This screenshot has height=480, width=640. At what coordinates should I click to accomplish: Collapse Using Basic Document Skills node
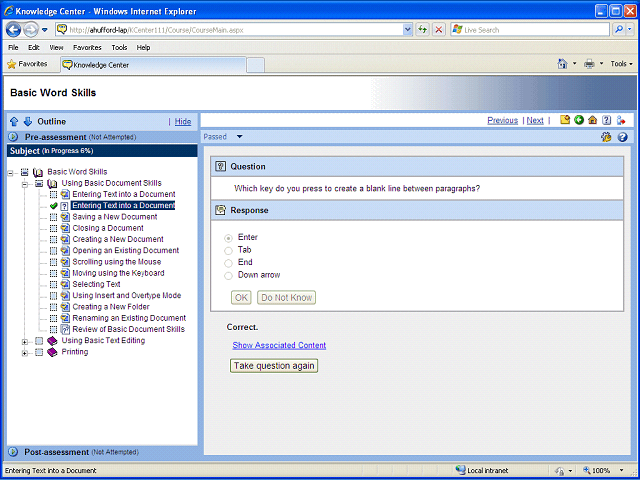click(25, 184)
